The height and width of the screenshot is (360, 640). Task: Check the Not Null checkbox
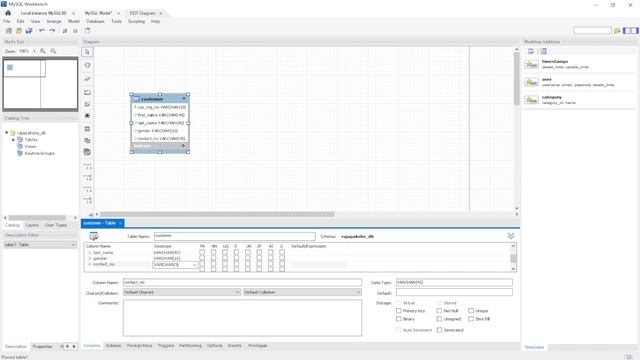pyautogui.click(x=439, y=311)
